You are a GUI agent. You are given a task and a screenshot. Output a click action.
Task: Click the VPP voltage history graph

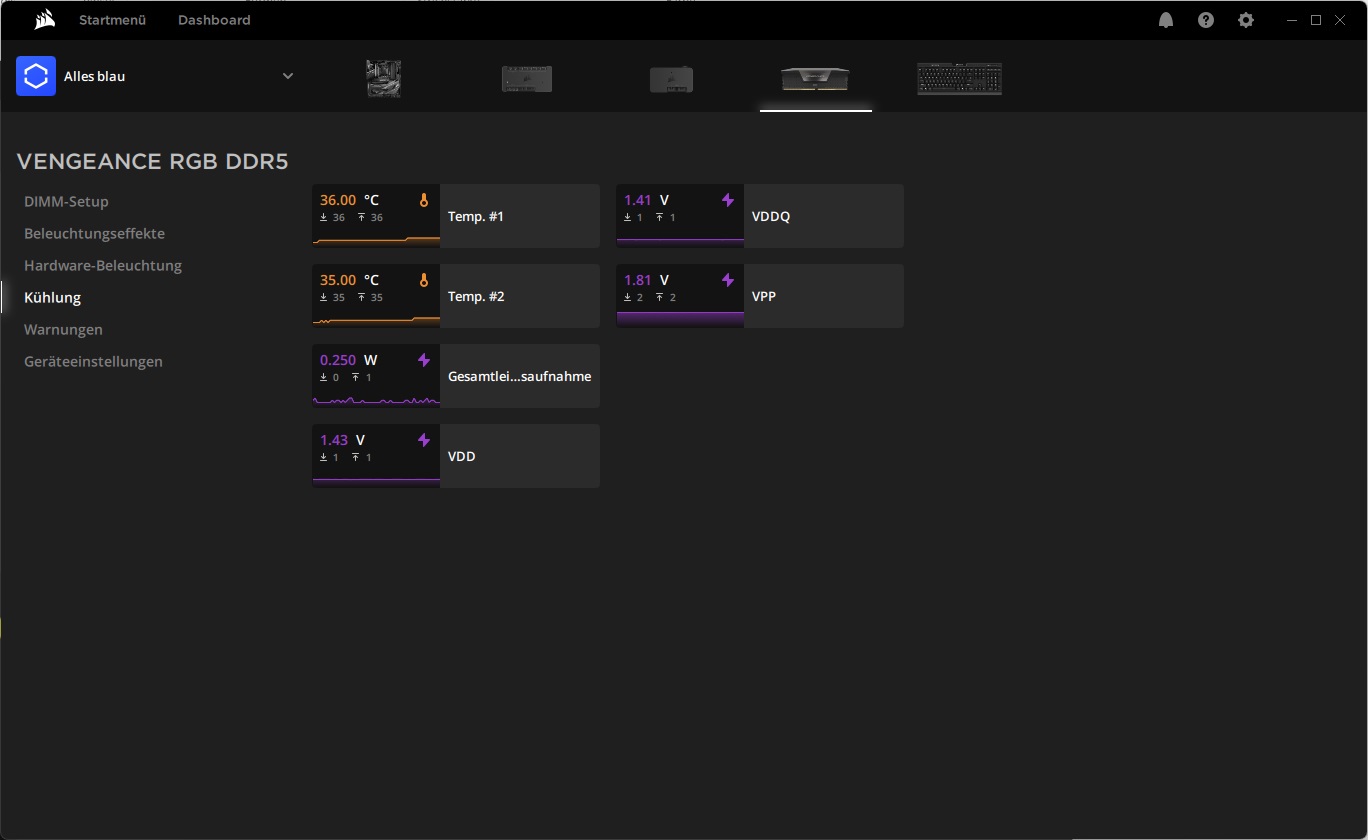680,319
